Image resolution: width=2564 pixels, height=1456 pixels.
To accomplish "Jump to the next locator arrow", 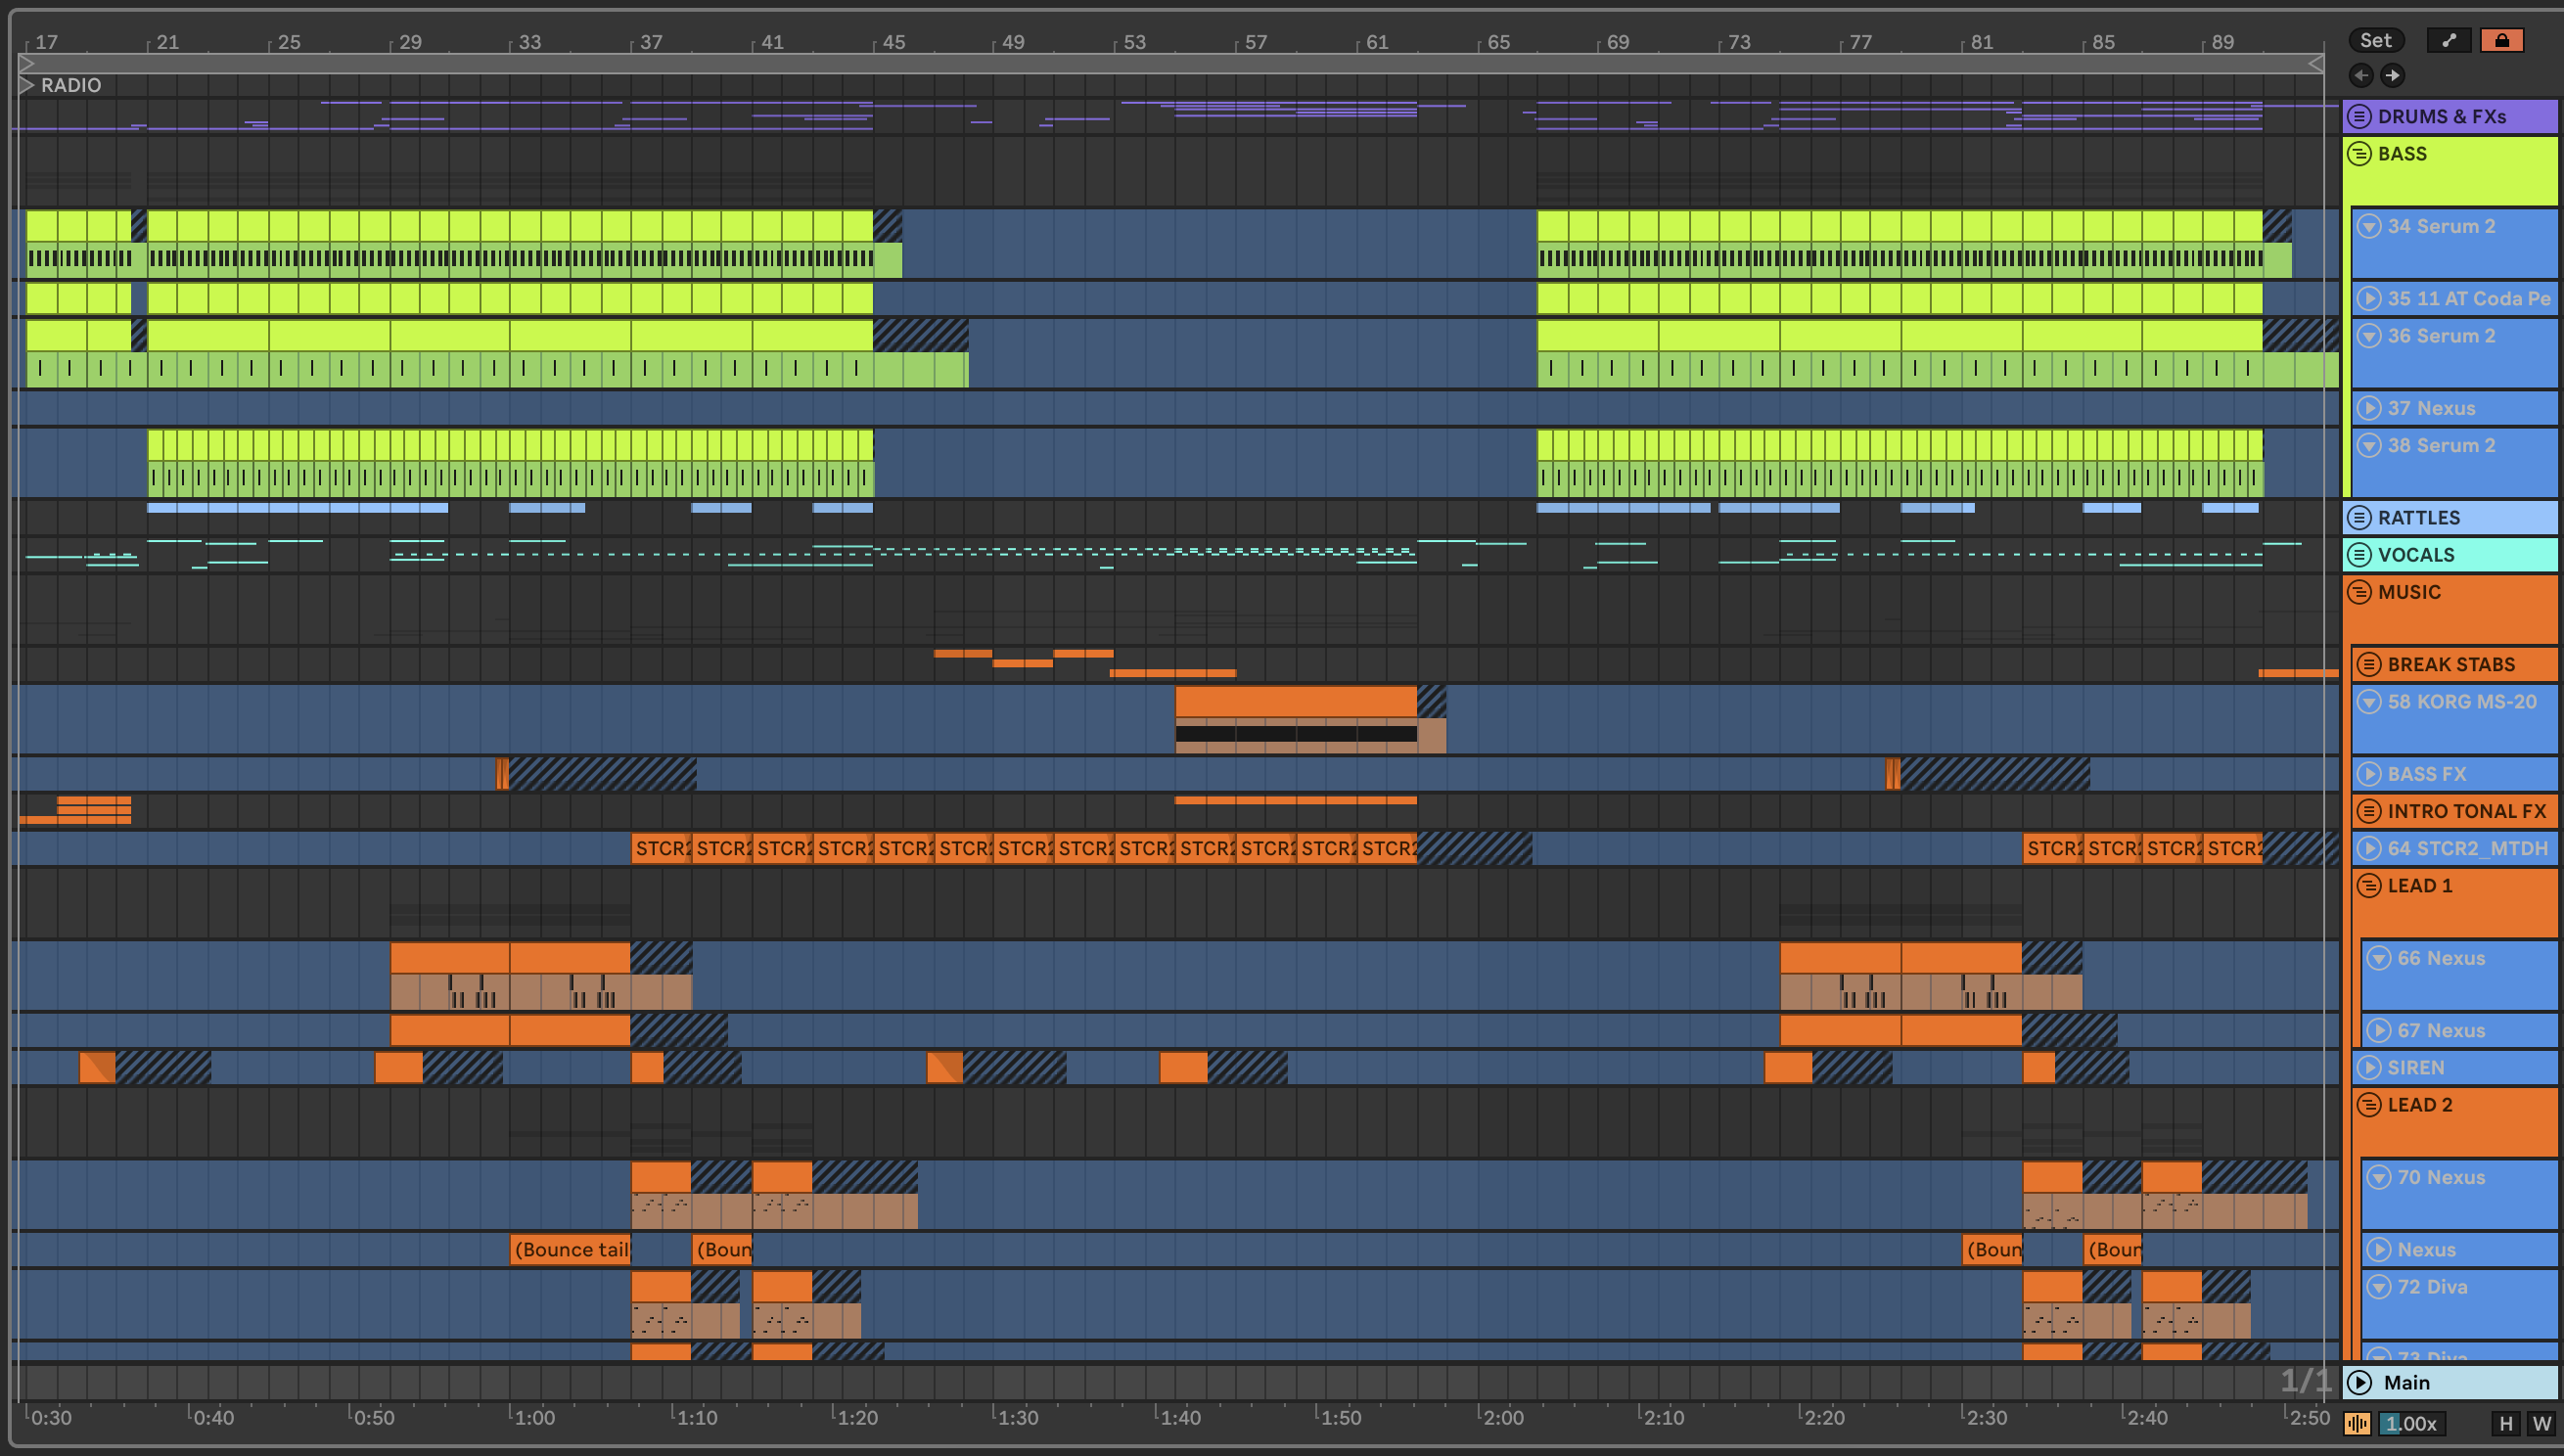I will click(x=2392, y=75).
